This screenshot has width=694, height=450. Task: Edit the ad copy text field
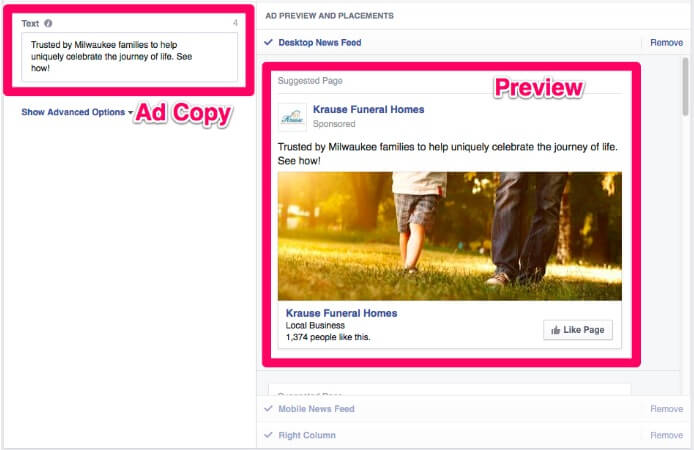[x=130, y=57]
